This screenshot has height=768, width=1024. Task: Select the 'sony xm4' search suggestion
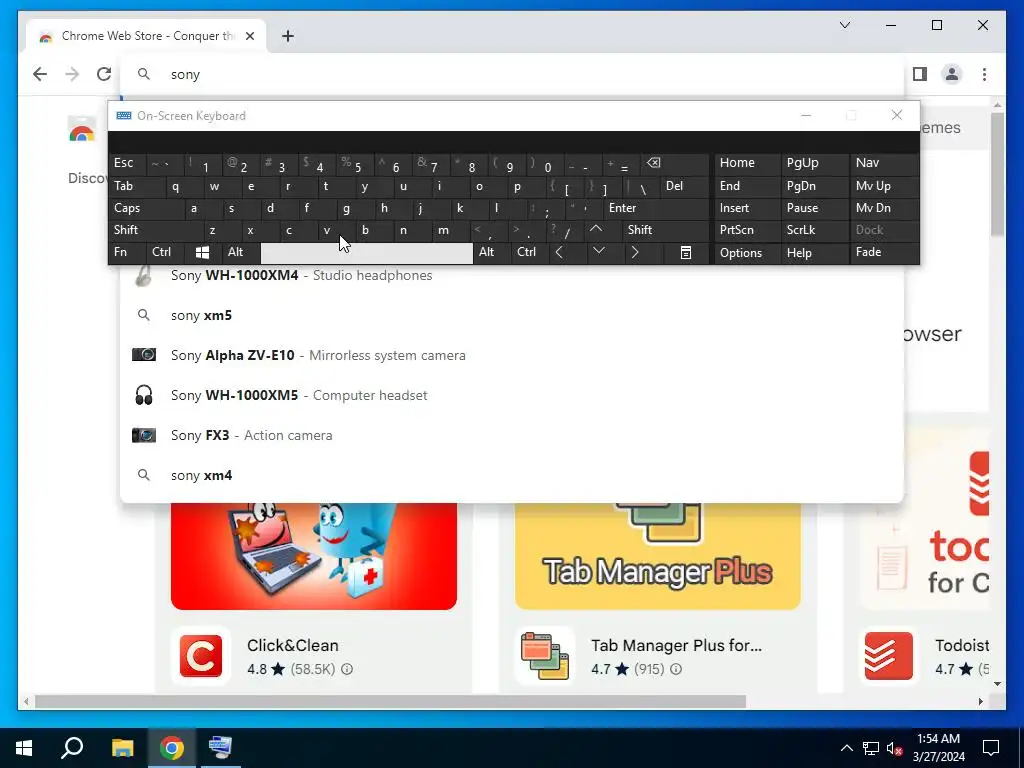512,475
